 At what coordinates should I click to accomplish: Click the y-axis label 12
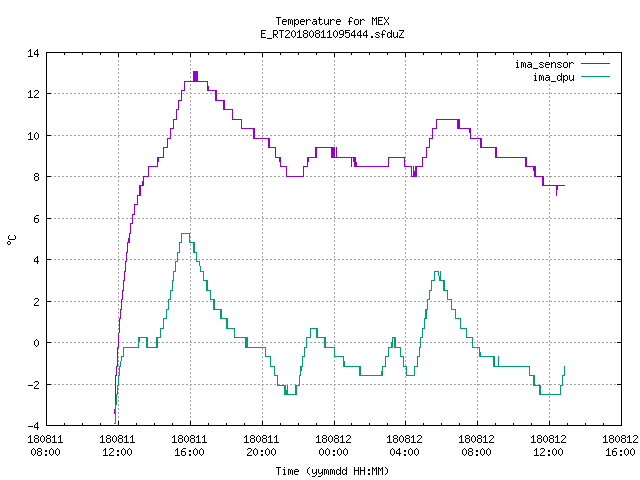click(33, 94)
